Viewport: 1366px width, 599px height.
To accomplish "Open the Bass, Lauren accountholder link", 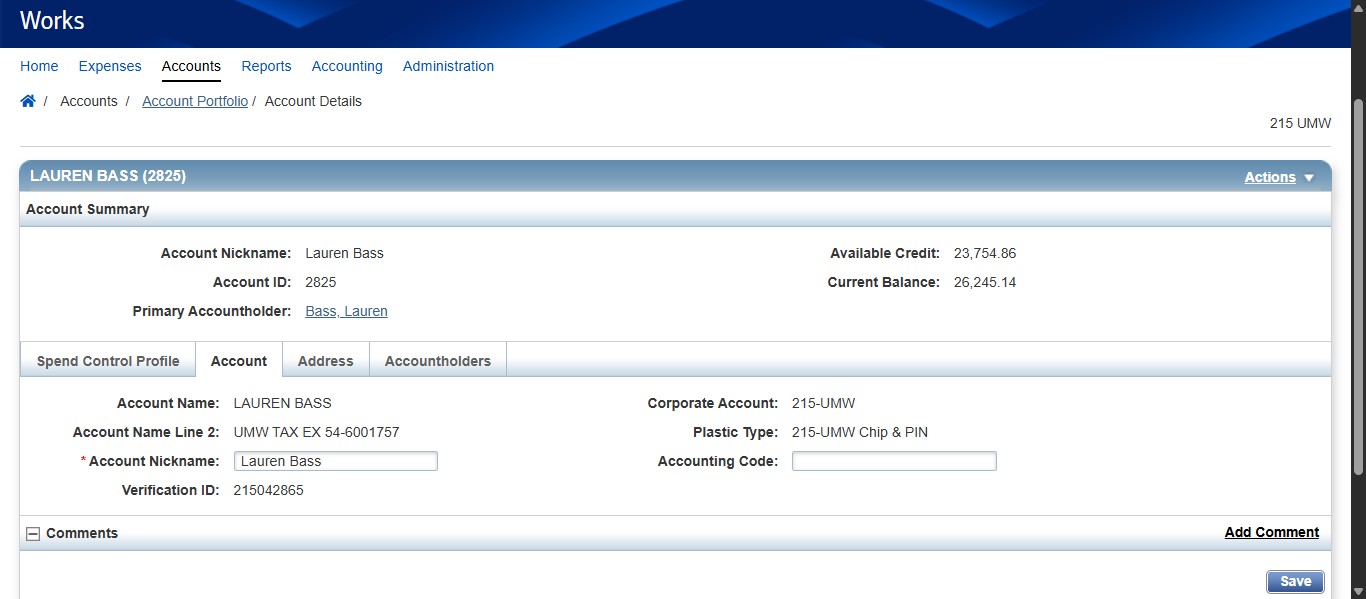I will [346, 311].
